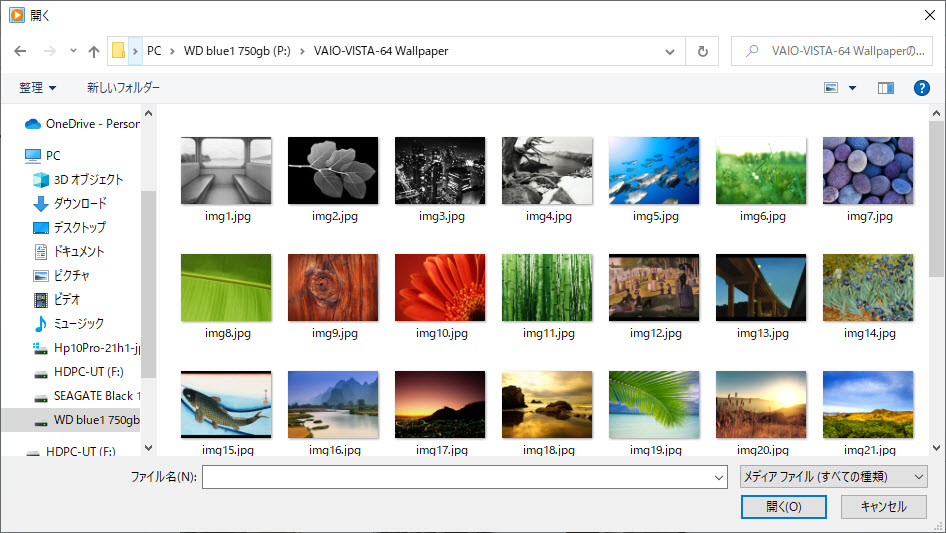Click the change view icon

point(830,88)
